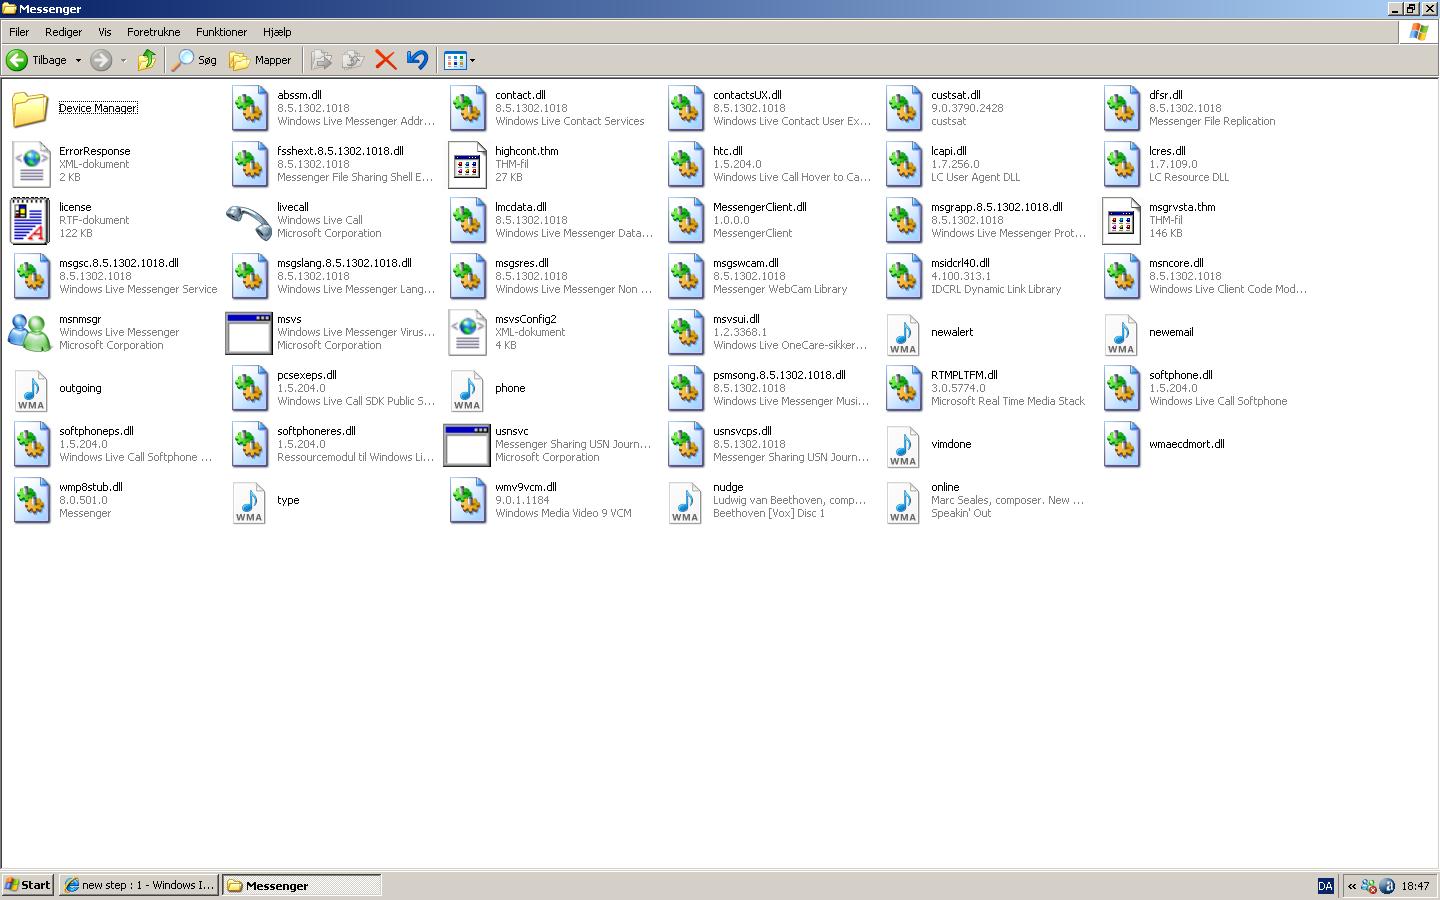Screen dimensions: 1440x900
Task: Select the Device Manager folder icon
Action: [x=30, y=108]
